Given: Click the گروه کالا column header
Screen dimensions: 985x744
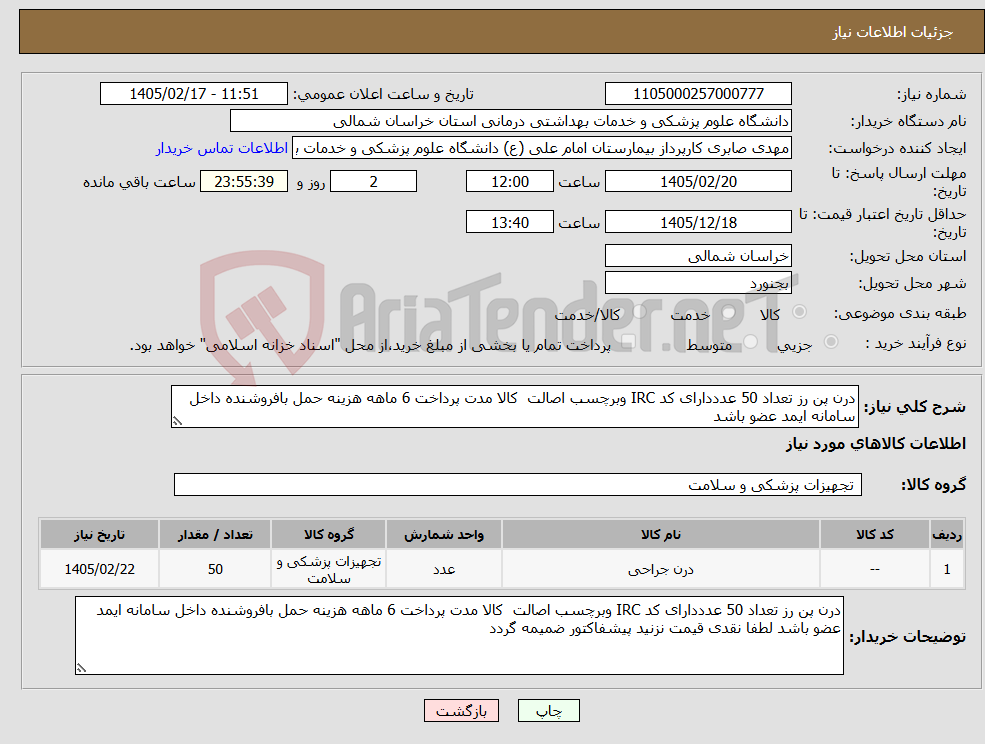Looking at the screenshot, I should (329, 534).
